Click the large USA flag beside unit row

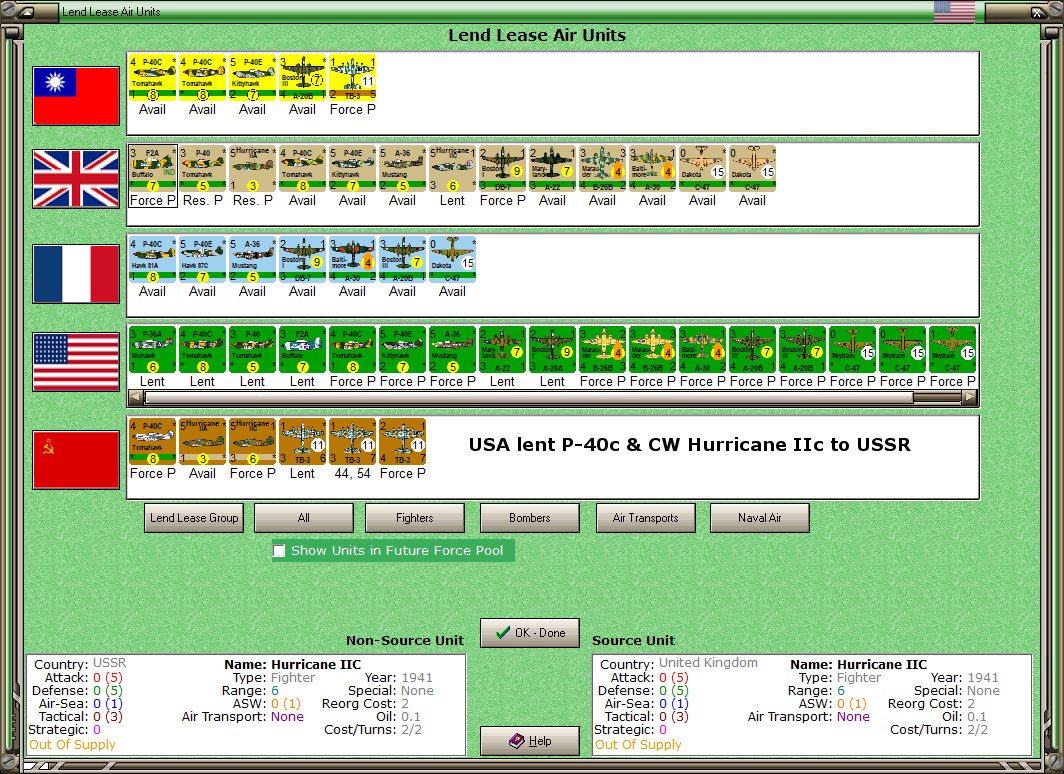pyautogui.click(x=76, y=362)
